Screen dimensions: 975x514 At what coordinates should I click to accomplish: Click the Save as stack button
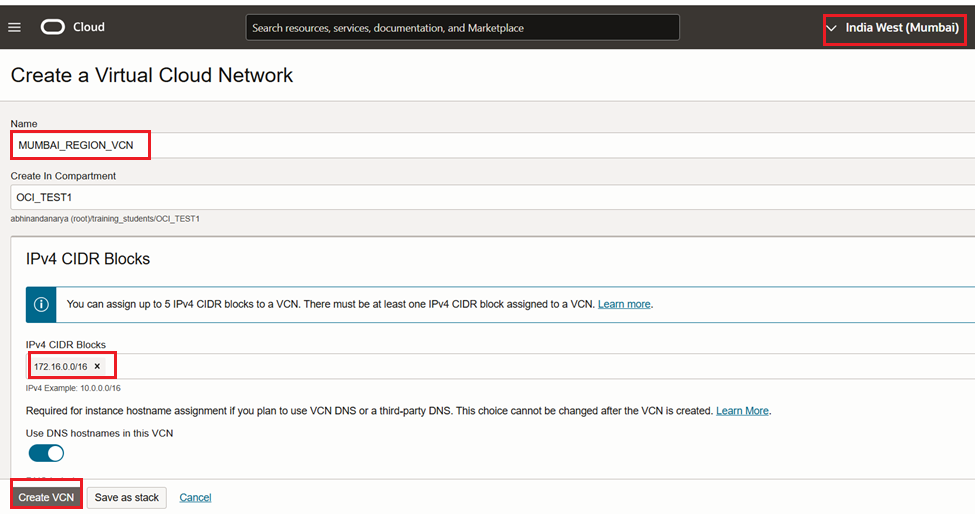126,497
